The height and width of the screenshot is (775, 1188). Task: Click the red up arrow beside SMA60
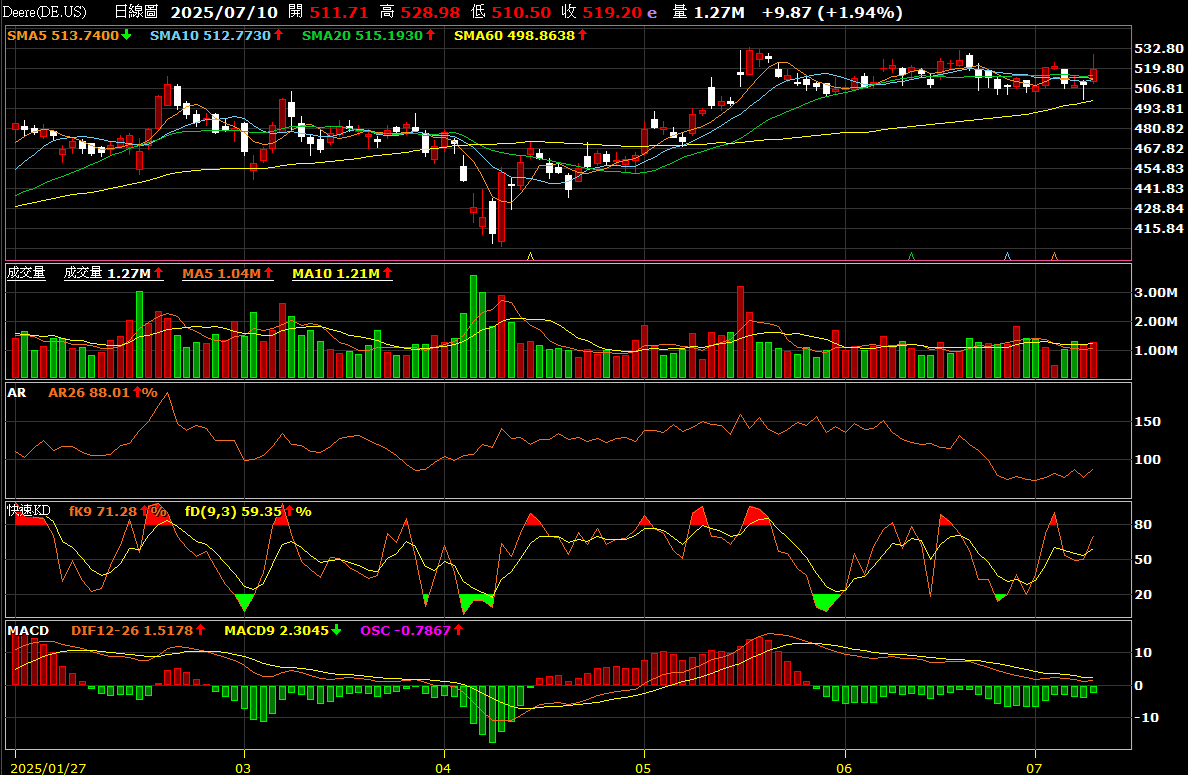coord(583,35)
